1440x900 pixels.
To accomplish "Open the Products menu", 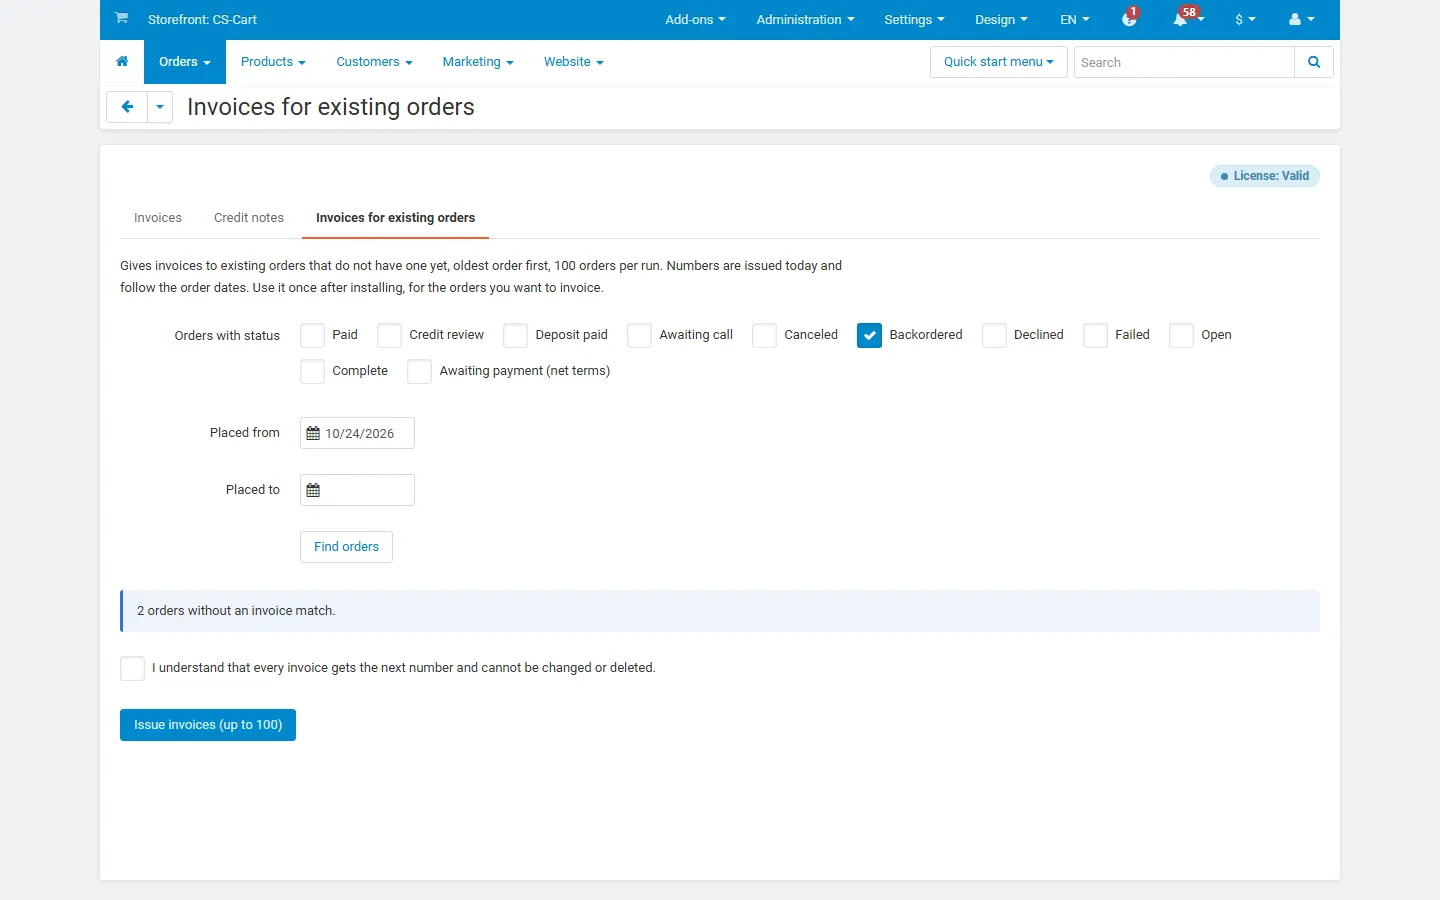I will pyautogui.click(x=273, y=62).
